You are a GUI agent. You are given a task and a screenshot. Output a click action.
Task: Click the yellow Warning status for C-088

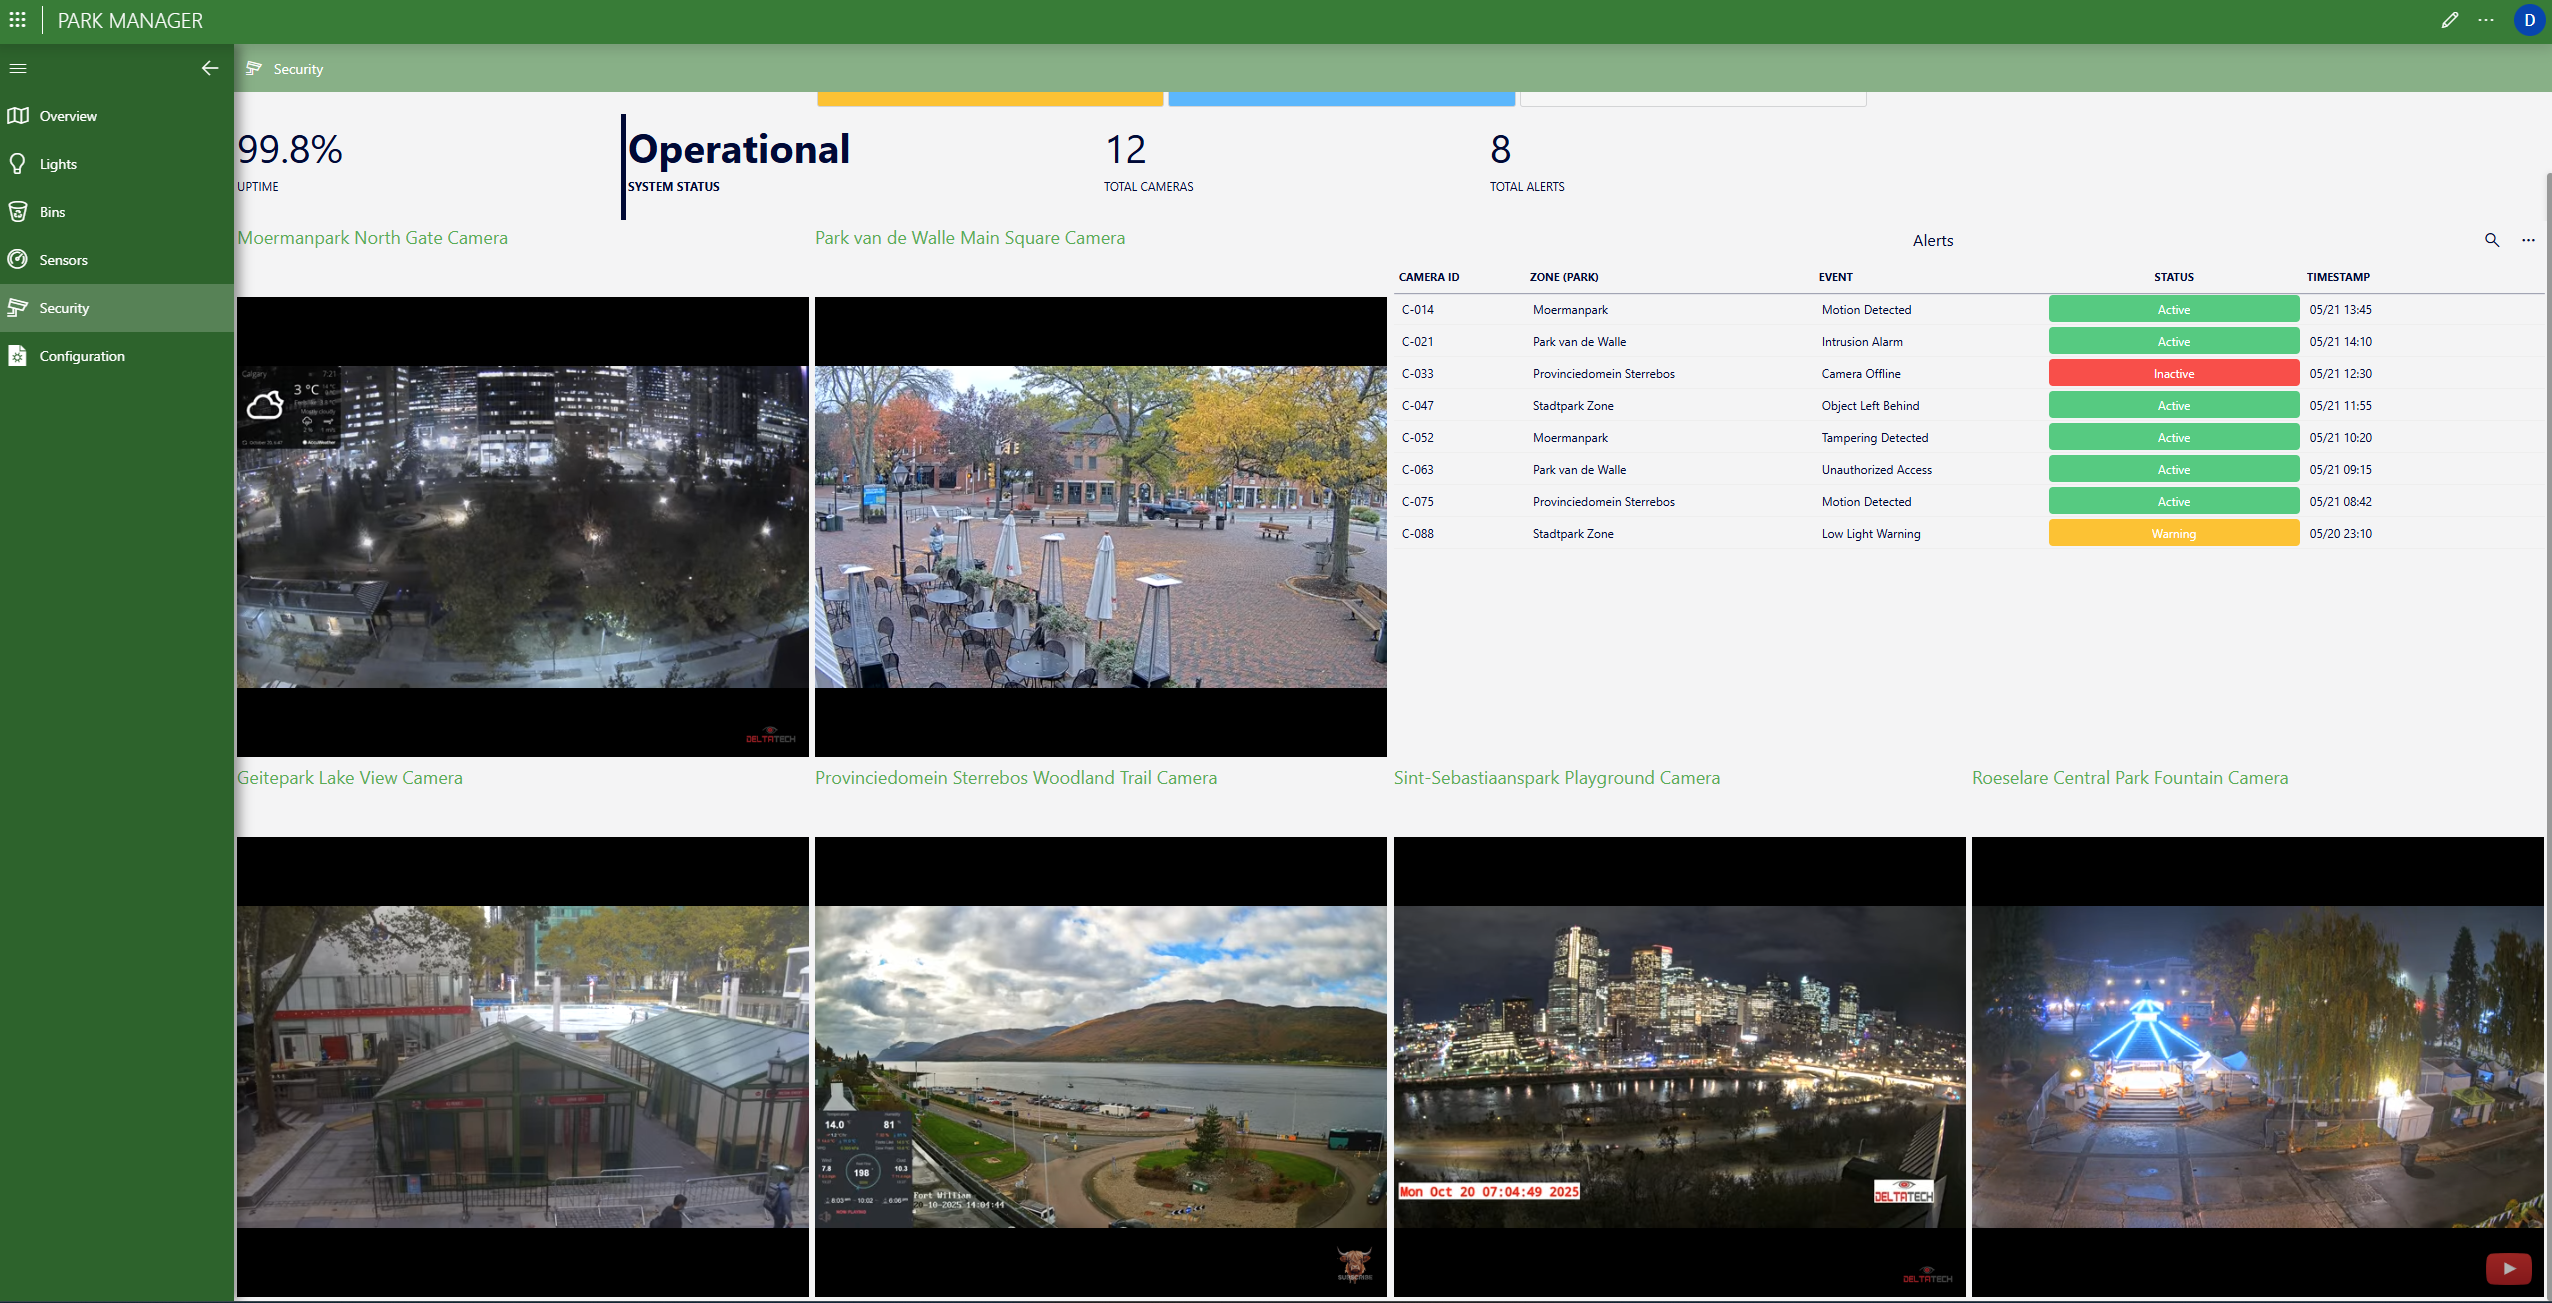[2173, 534]
